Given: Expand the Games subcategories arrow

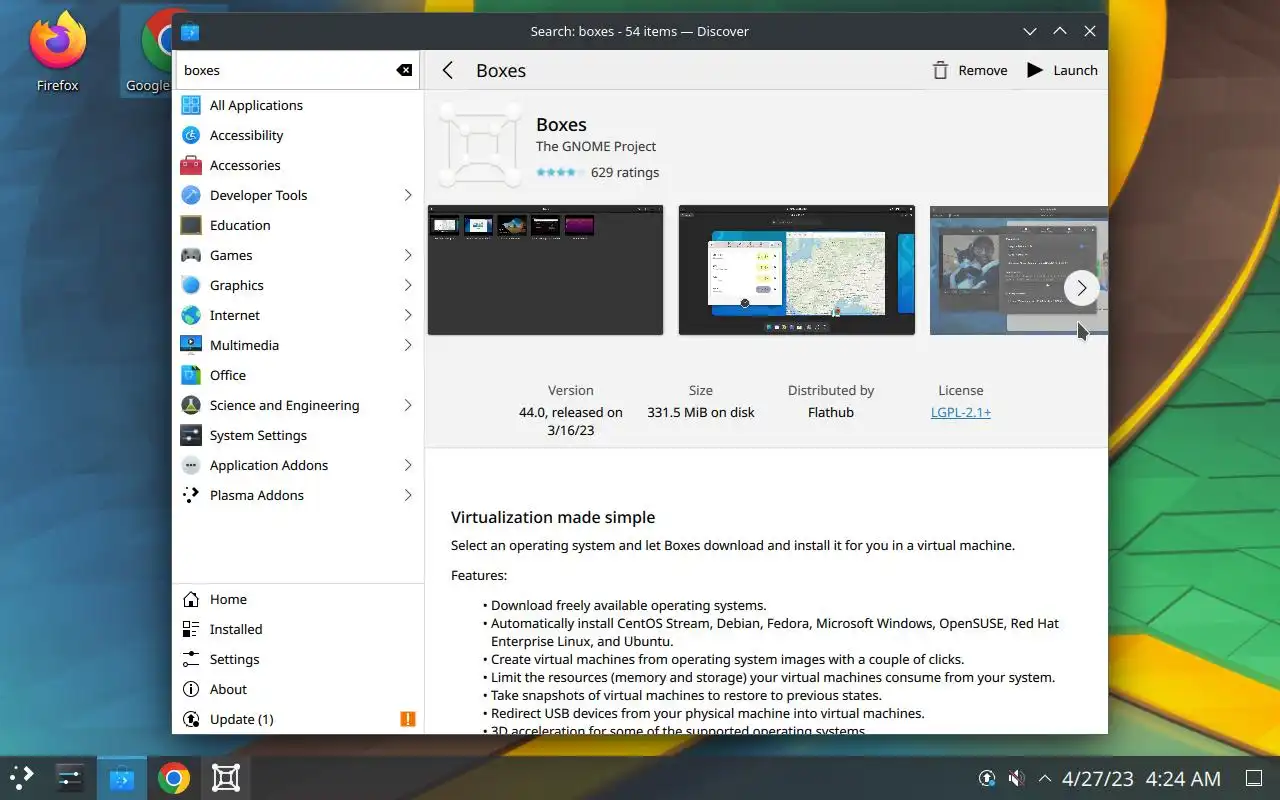Looking at the screenshot, I should 408,255.
